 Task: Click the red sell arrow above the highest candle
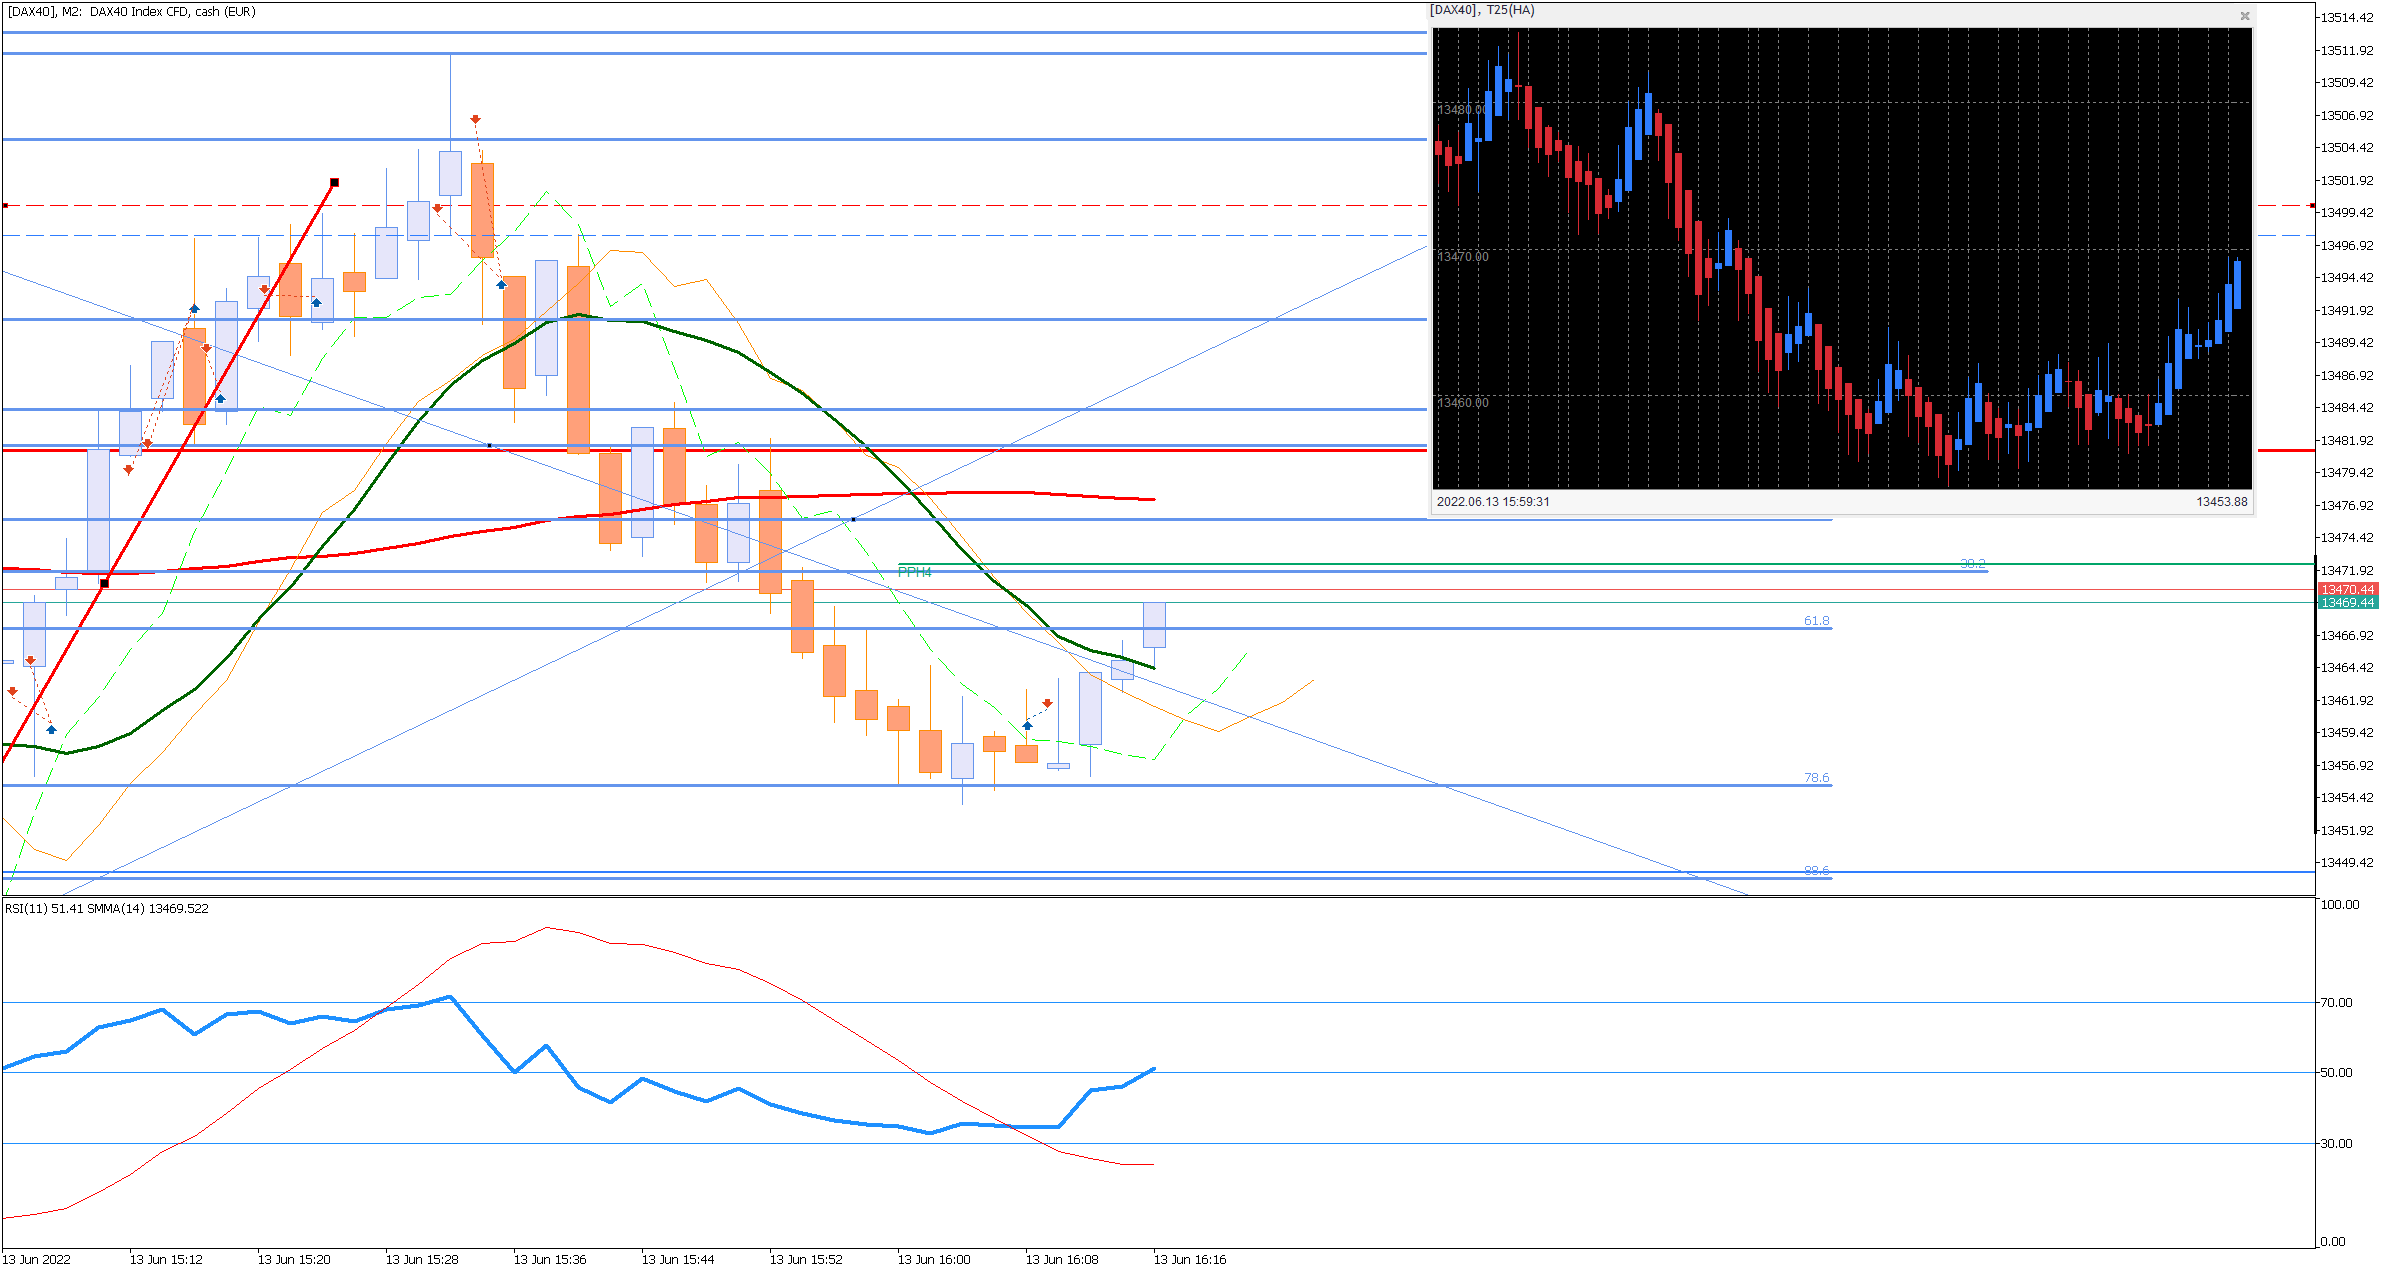coord(476,120)
